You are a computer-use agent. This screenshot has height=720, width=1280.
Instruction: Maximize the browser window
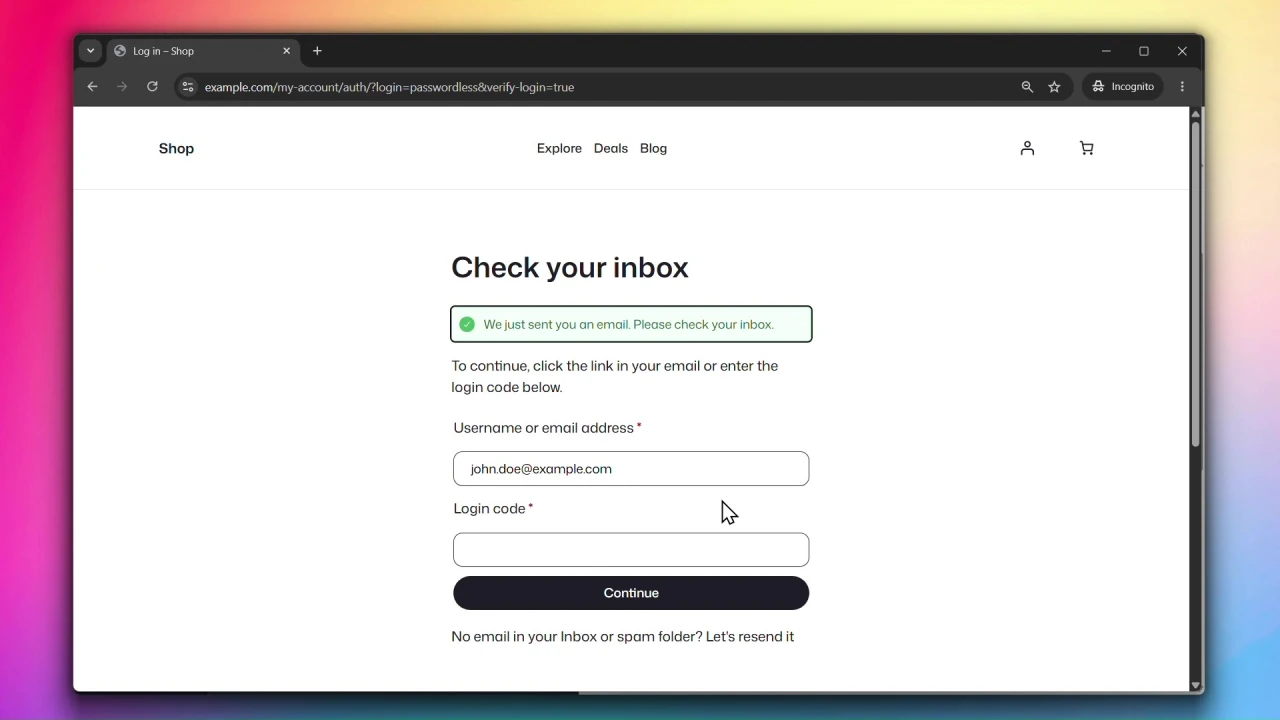coord(1144,51)
